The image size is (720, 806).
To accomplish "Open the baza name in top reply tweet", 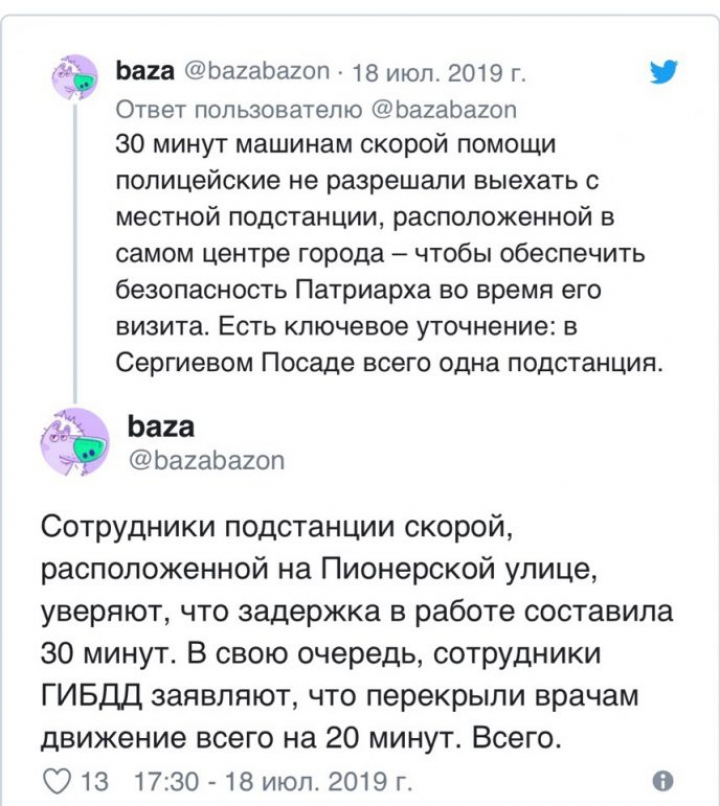I will (144, 72).
